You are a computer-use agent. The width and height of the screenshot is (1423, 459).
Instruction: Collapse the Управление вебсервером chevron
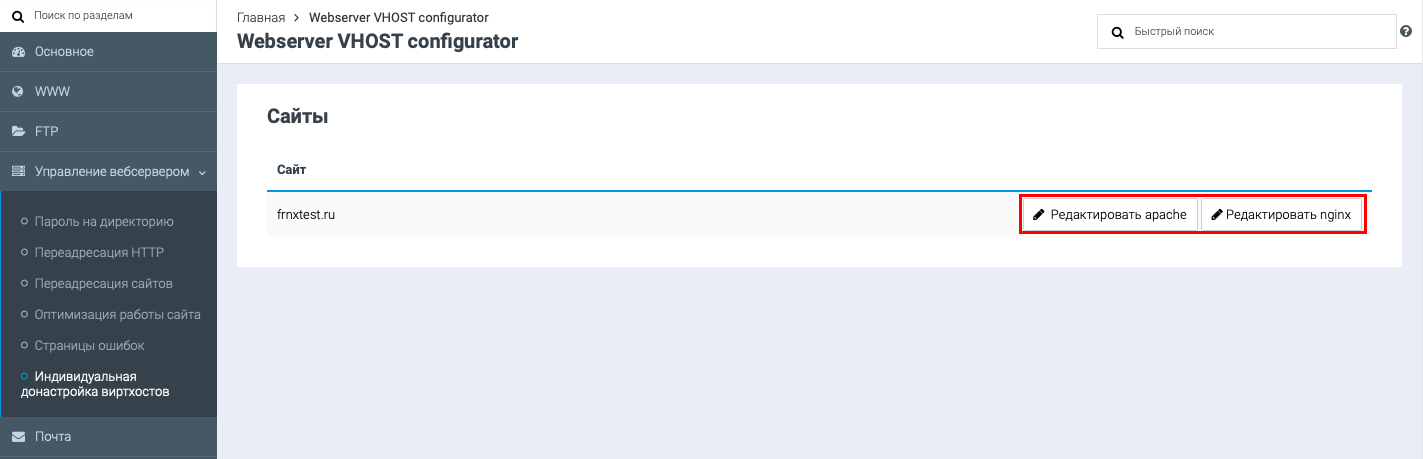(202, 173)
